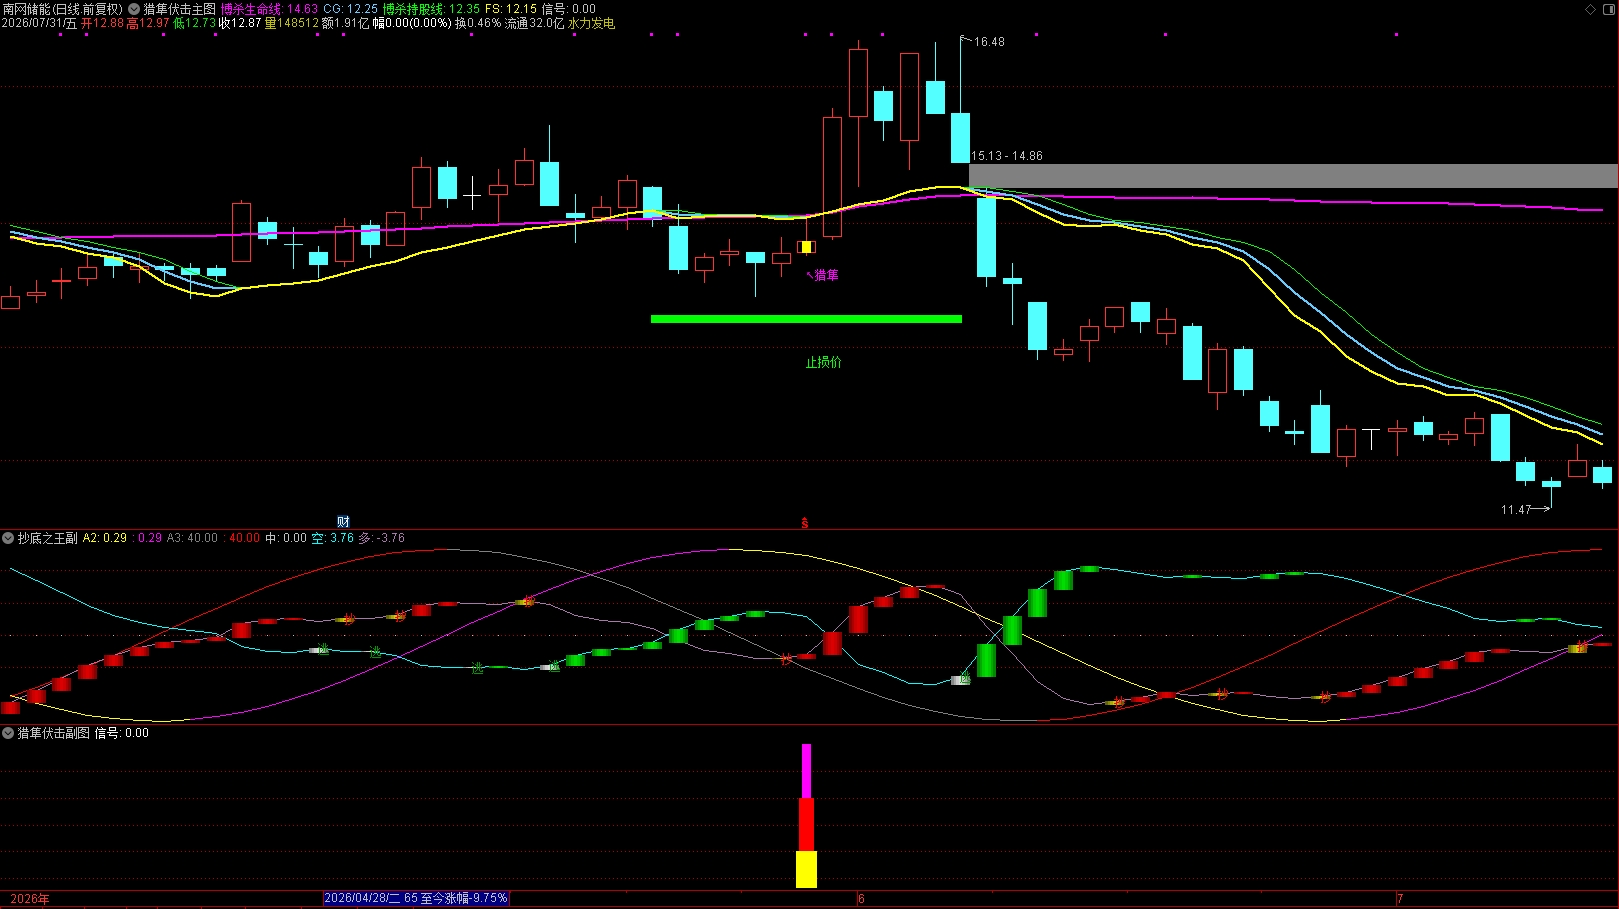The width and height of the screenshot is (1619, 909).
Task: Expand the 猎隼伏击主图 indicator dropdown arrow
Action: [134, 9]
